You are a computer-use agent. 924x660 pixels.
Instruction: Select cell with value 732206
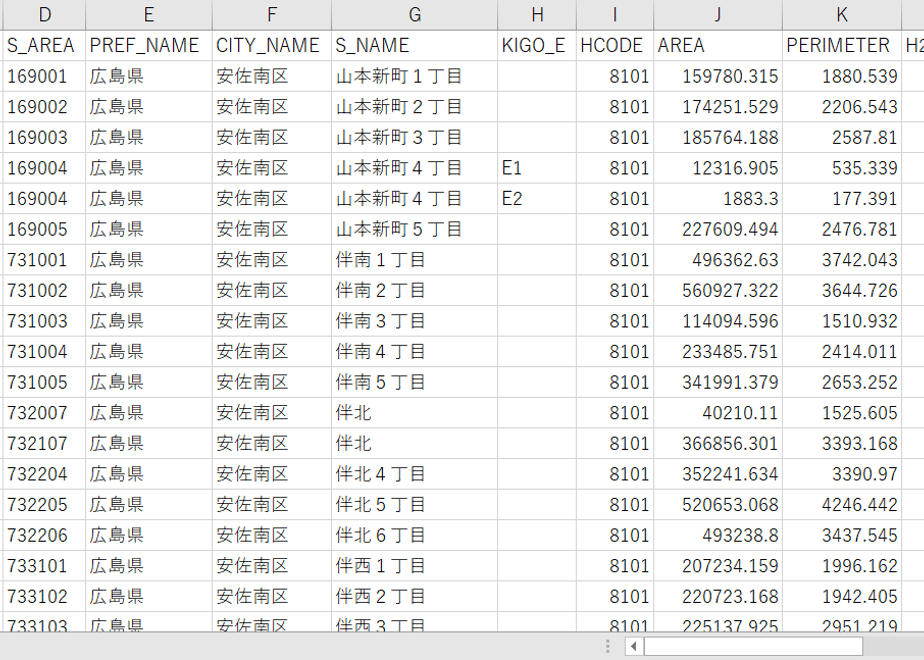(x=44, y=536)
